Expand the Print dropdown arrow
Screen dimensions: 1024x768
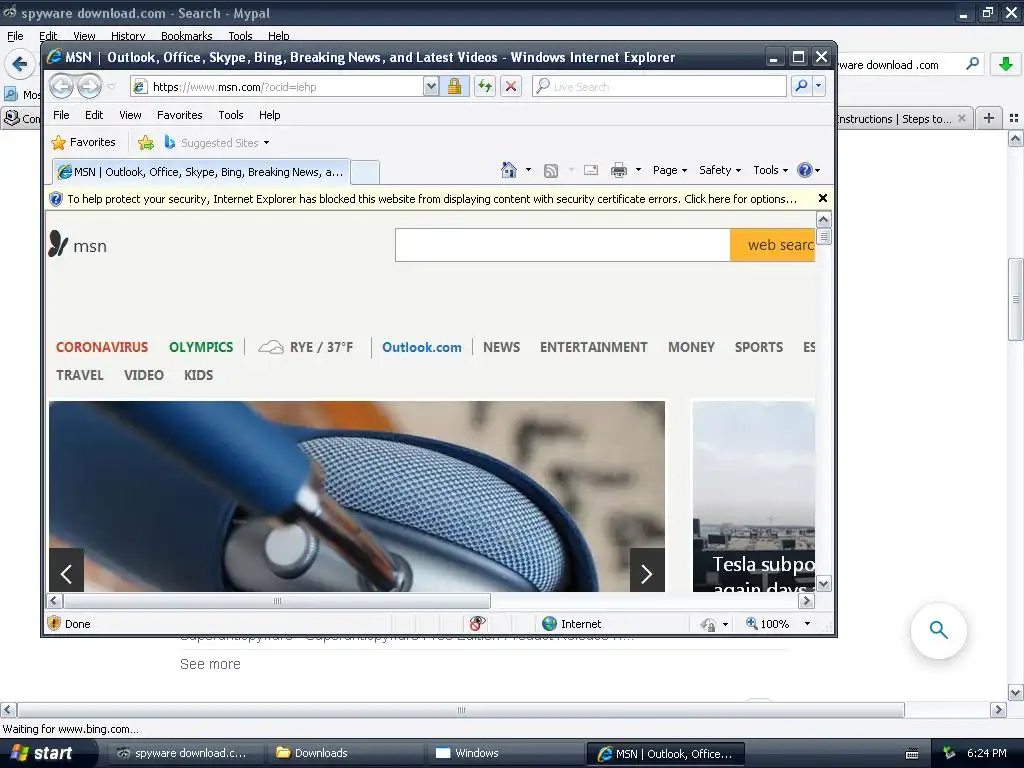tap(638, 170)
